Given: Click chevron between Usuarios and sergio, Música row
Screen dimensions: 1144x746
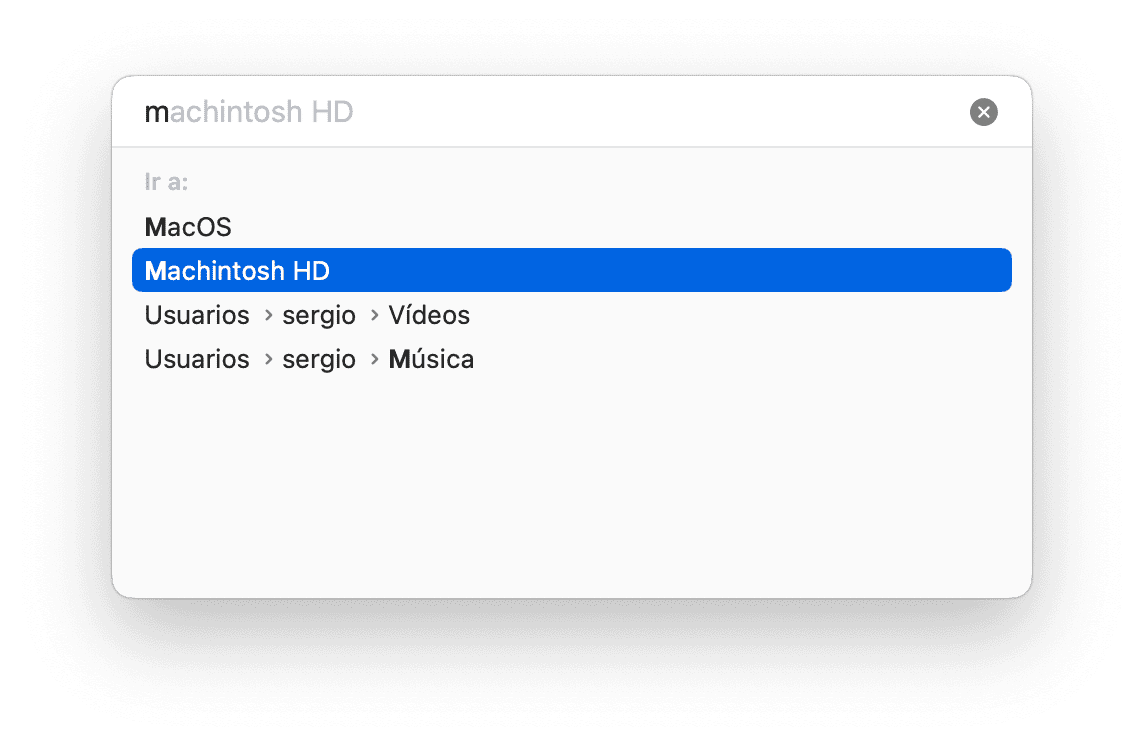Looking at the screenshot, I should click(268, 359).
